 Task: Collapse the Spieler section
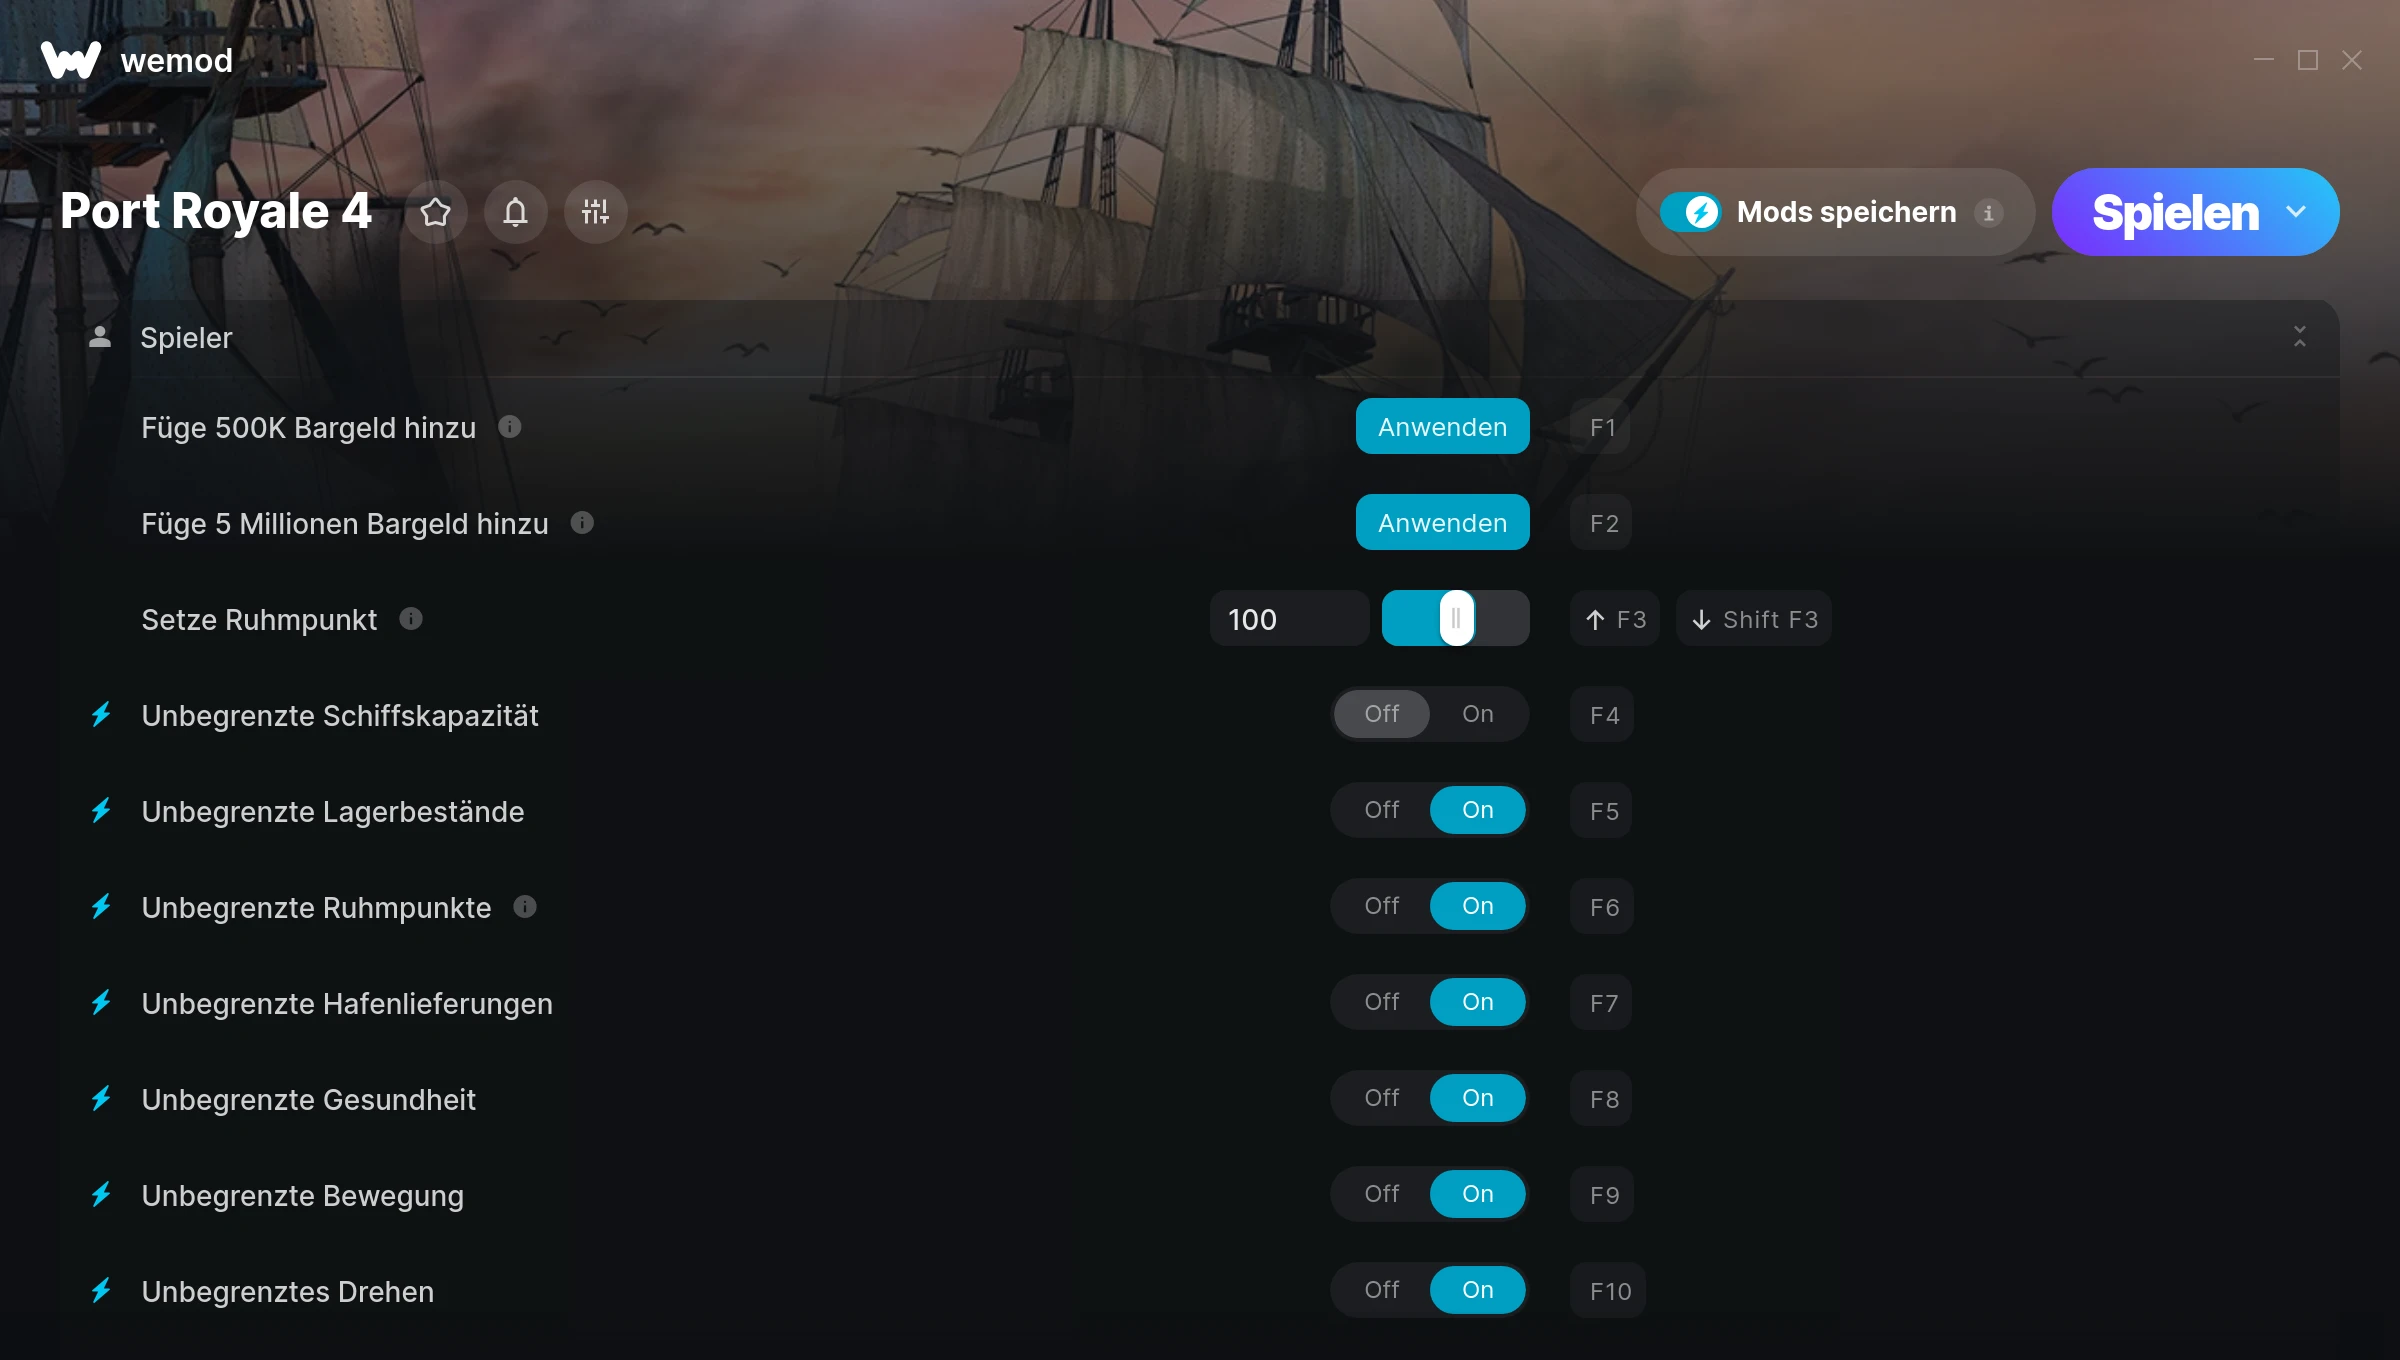(x=2300, y=337)
